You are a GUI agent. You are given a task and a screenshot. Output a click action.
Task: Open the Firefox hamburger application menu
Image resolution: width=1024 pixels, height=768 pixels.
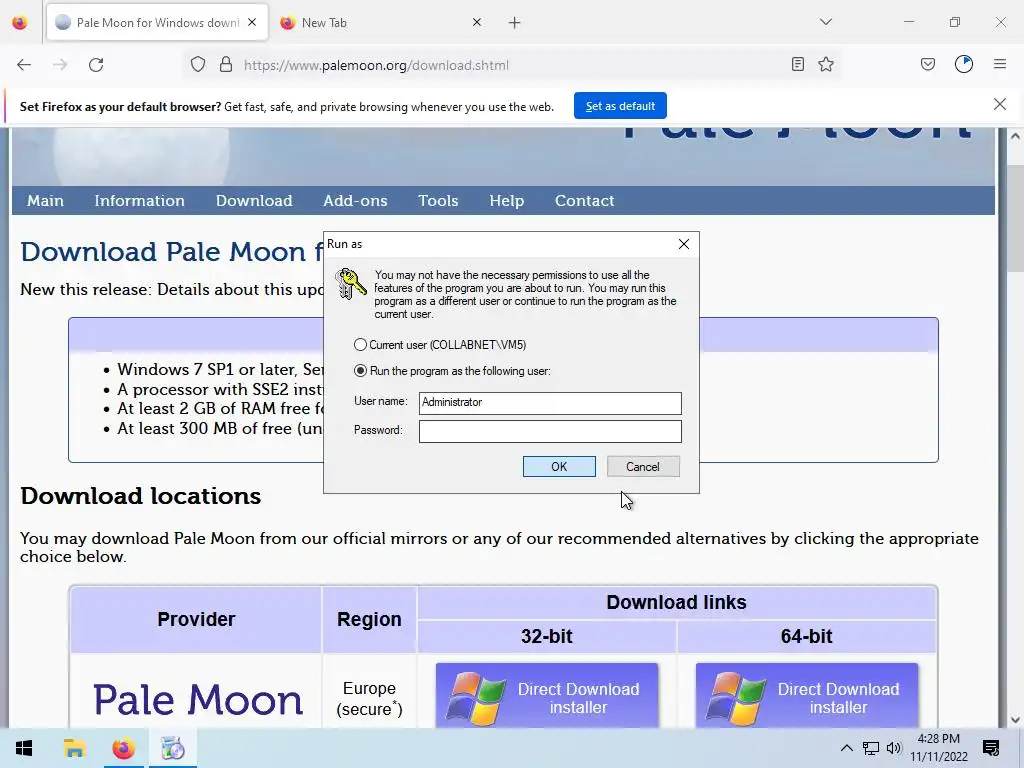coord(1000,64)
